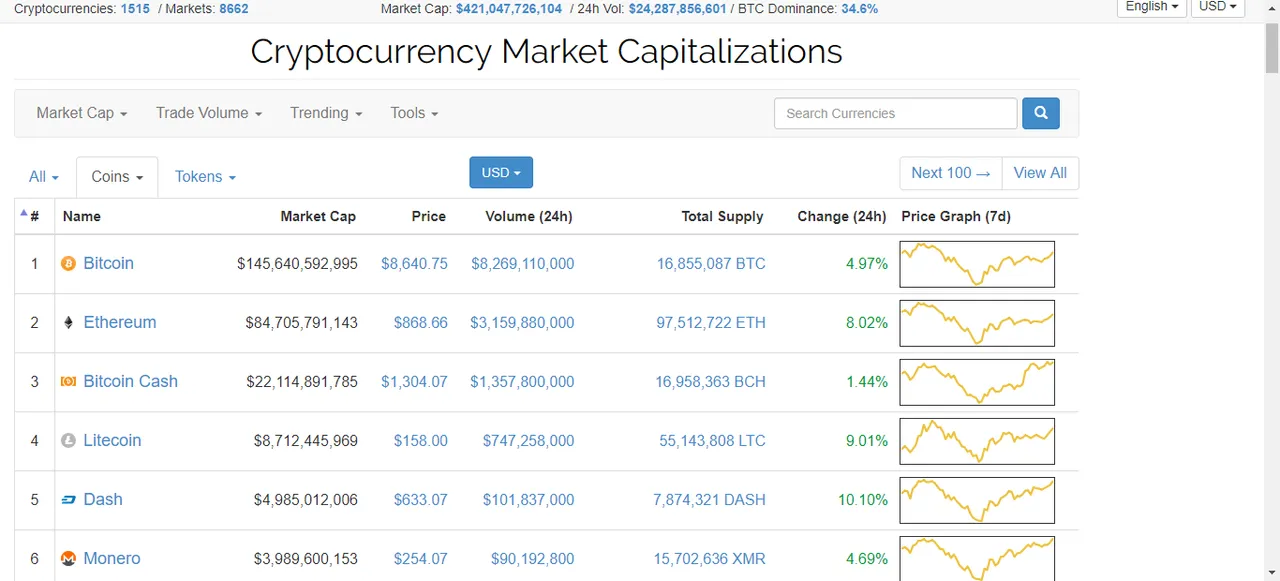Click the Markets count 8662

[x=232, y=8]
